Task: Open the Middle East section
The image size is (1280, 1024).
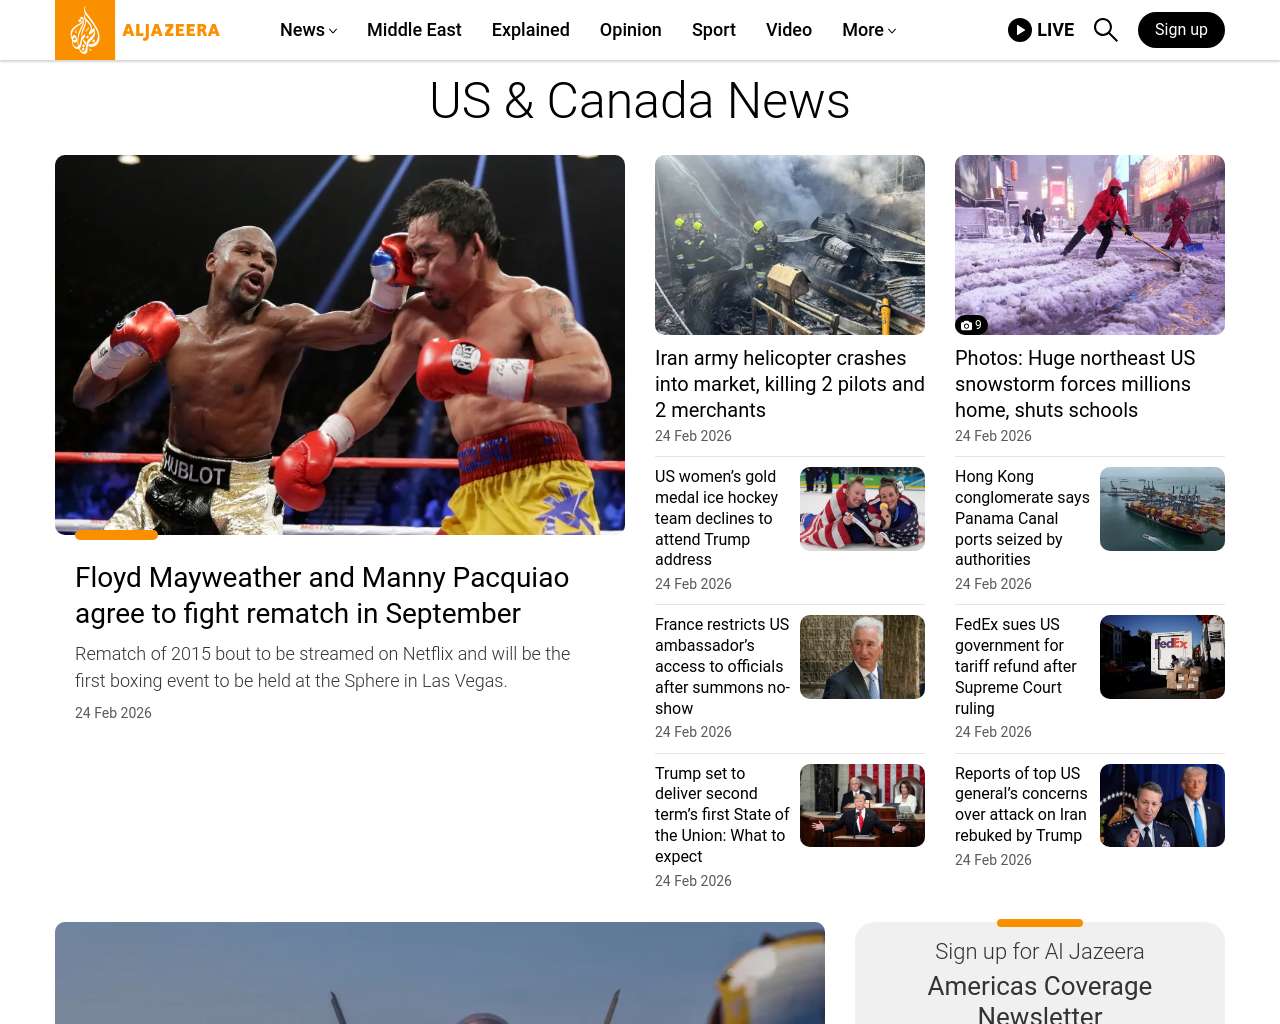Action: tap(414, 30)
